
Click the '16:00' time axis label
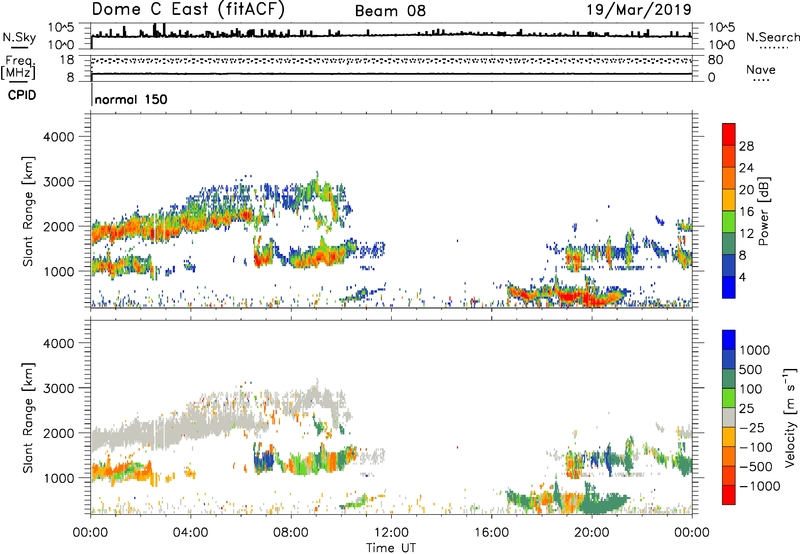pos(491,533)
